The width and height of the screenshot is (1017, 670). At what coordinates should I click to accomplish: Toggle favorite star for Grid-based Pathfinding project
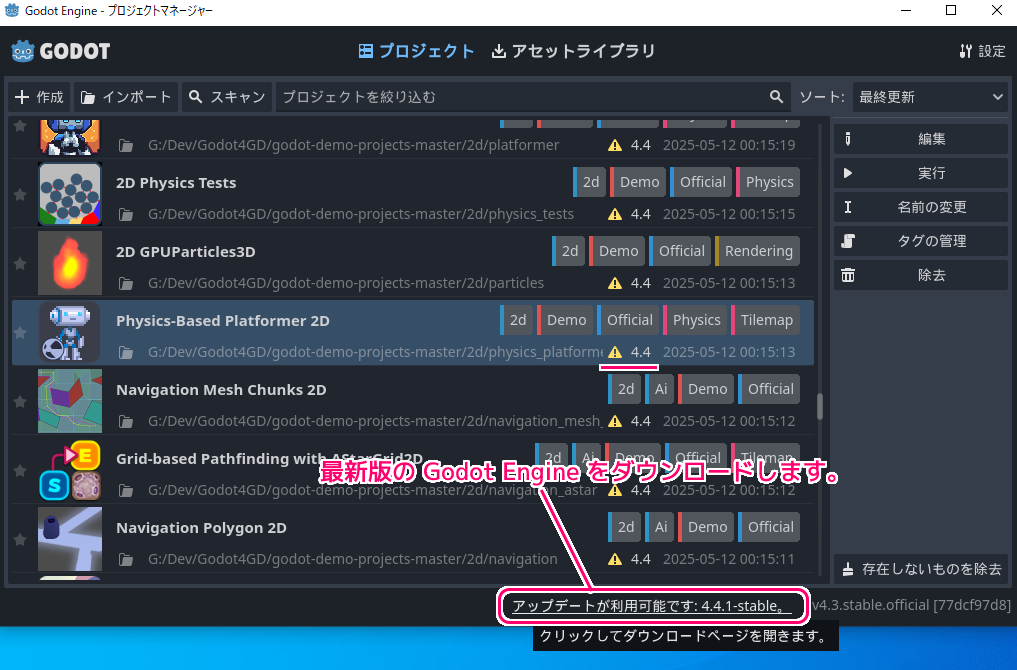[x=20, y=470]
